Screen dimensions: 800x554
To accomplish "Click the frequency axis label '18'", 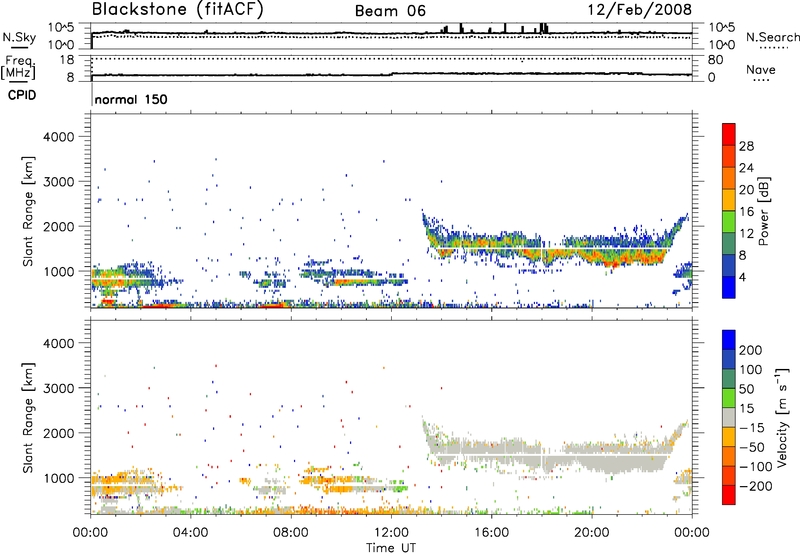I will click(x=66, y=60).
